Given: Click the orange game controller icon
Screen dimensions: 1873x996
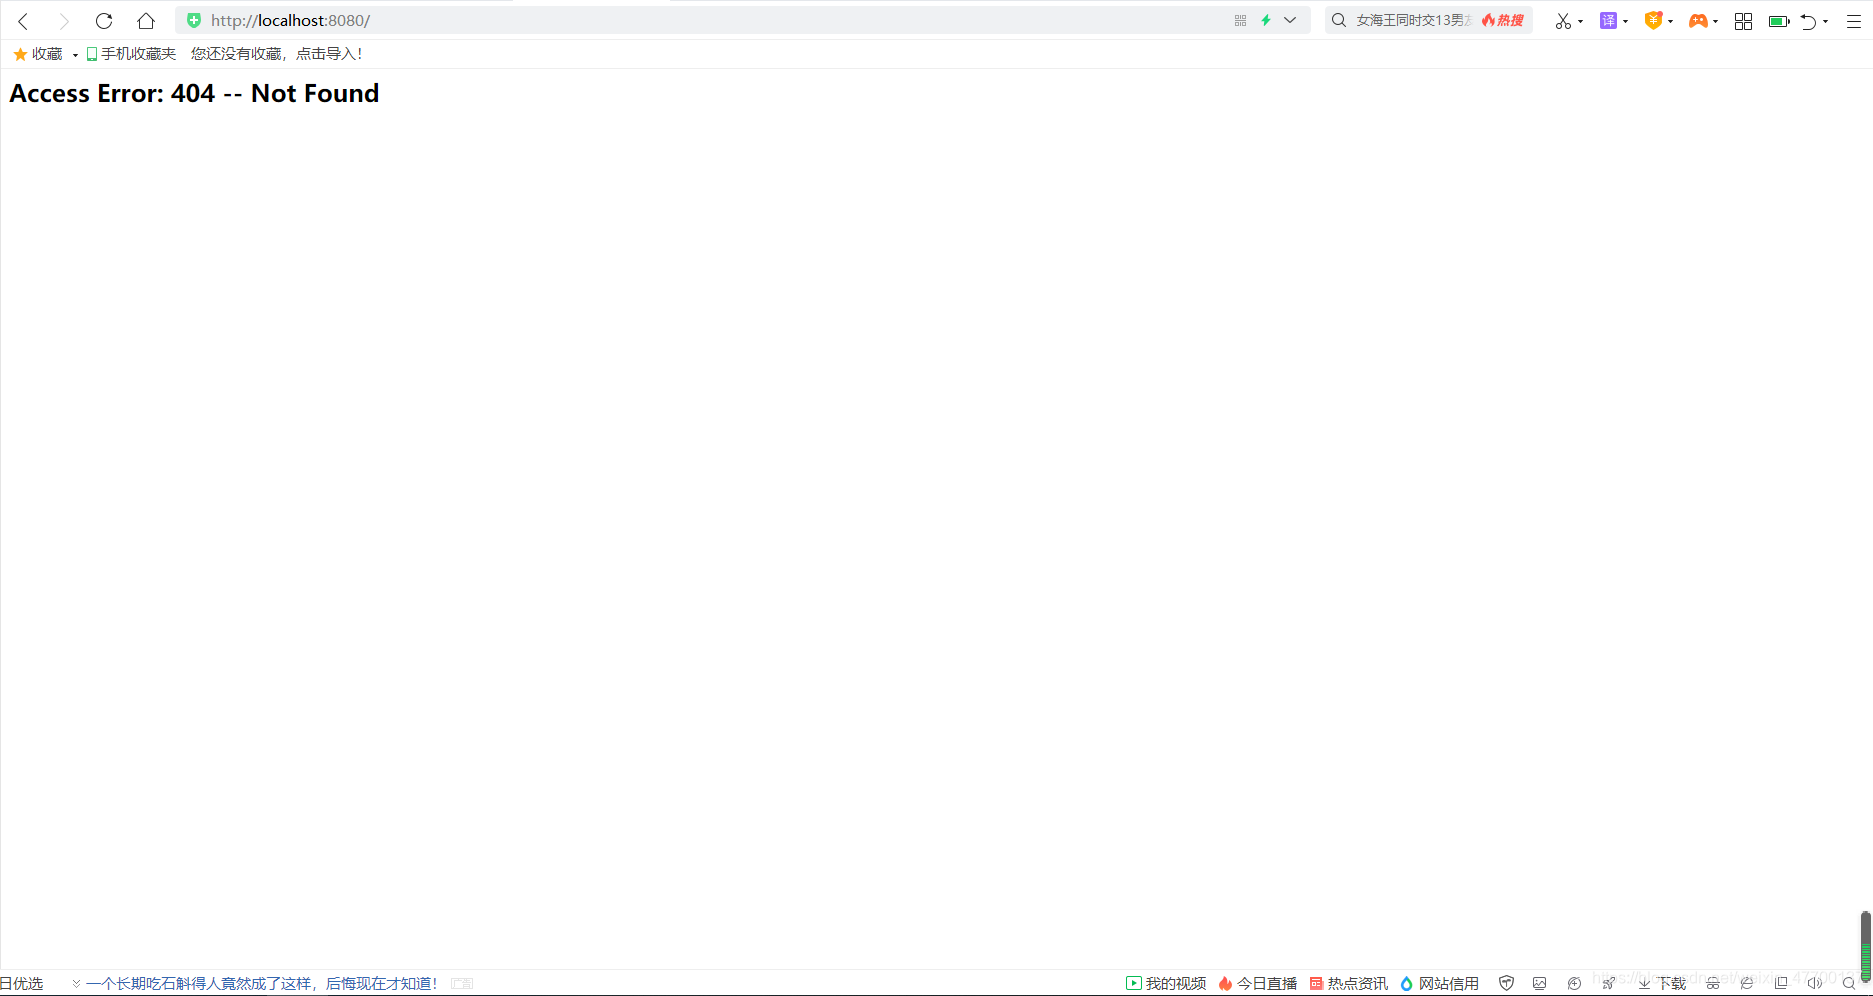Looking at the screenshot, I should point(1698,21).
